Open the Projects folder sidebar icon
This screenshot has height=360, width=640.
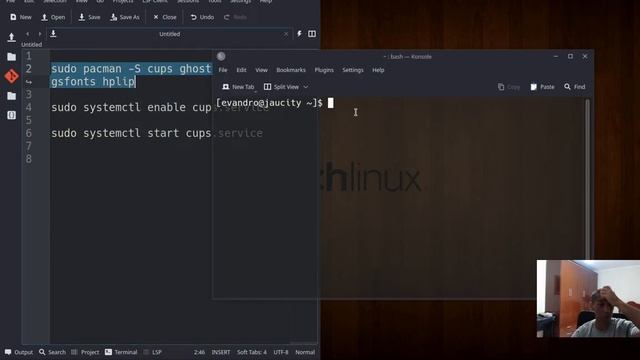[x=11, y=96]
